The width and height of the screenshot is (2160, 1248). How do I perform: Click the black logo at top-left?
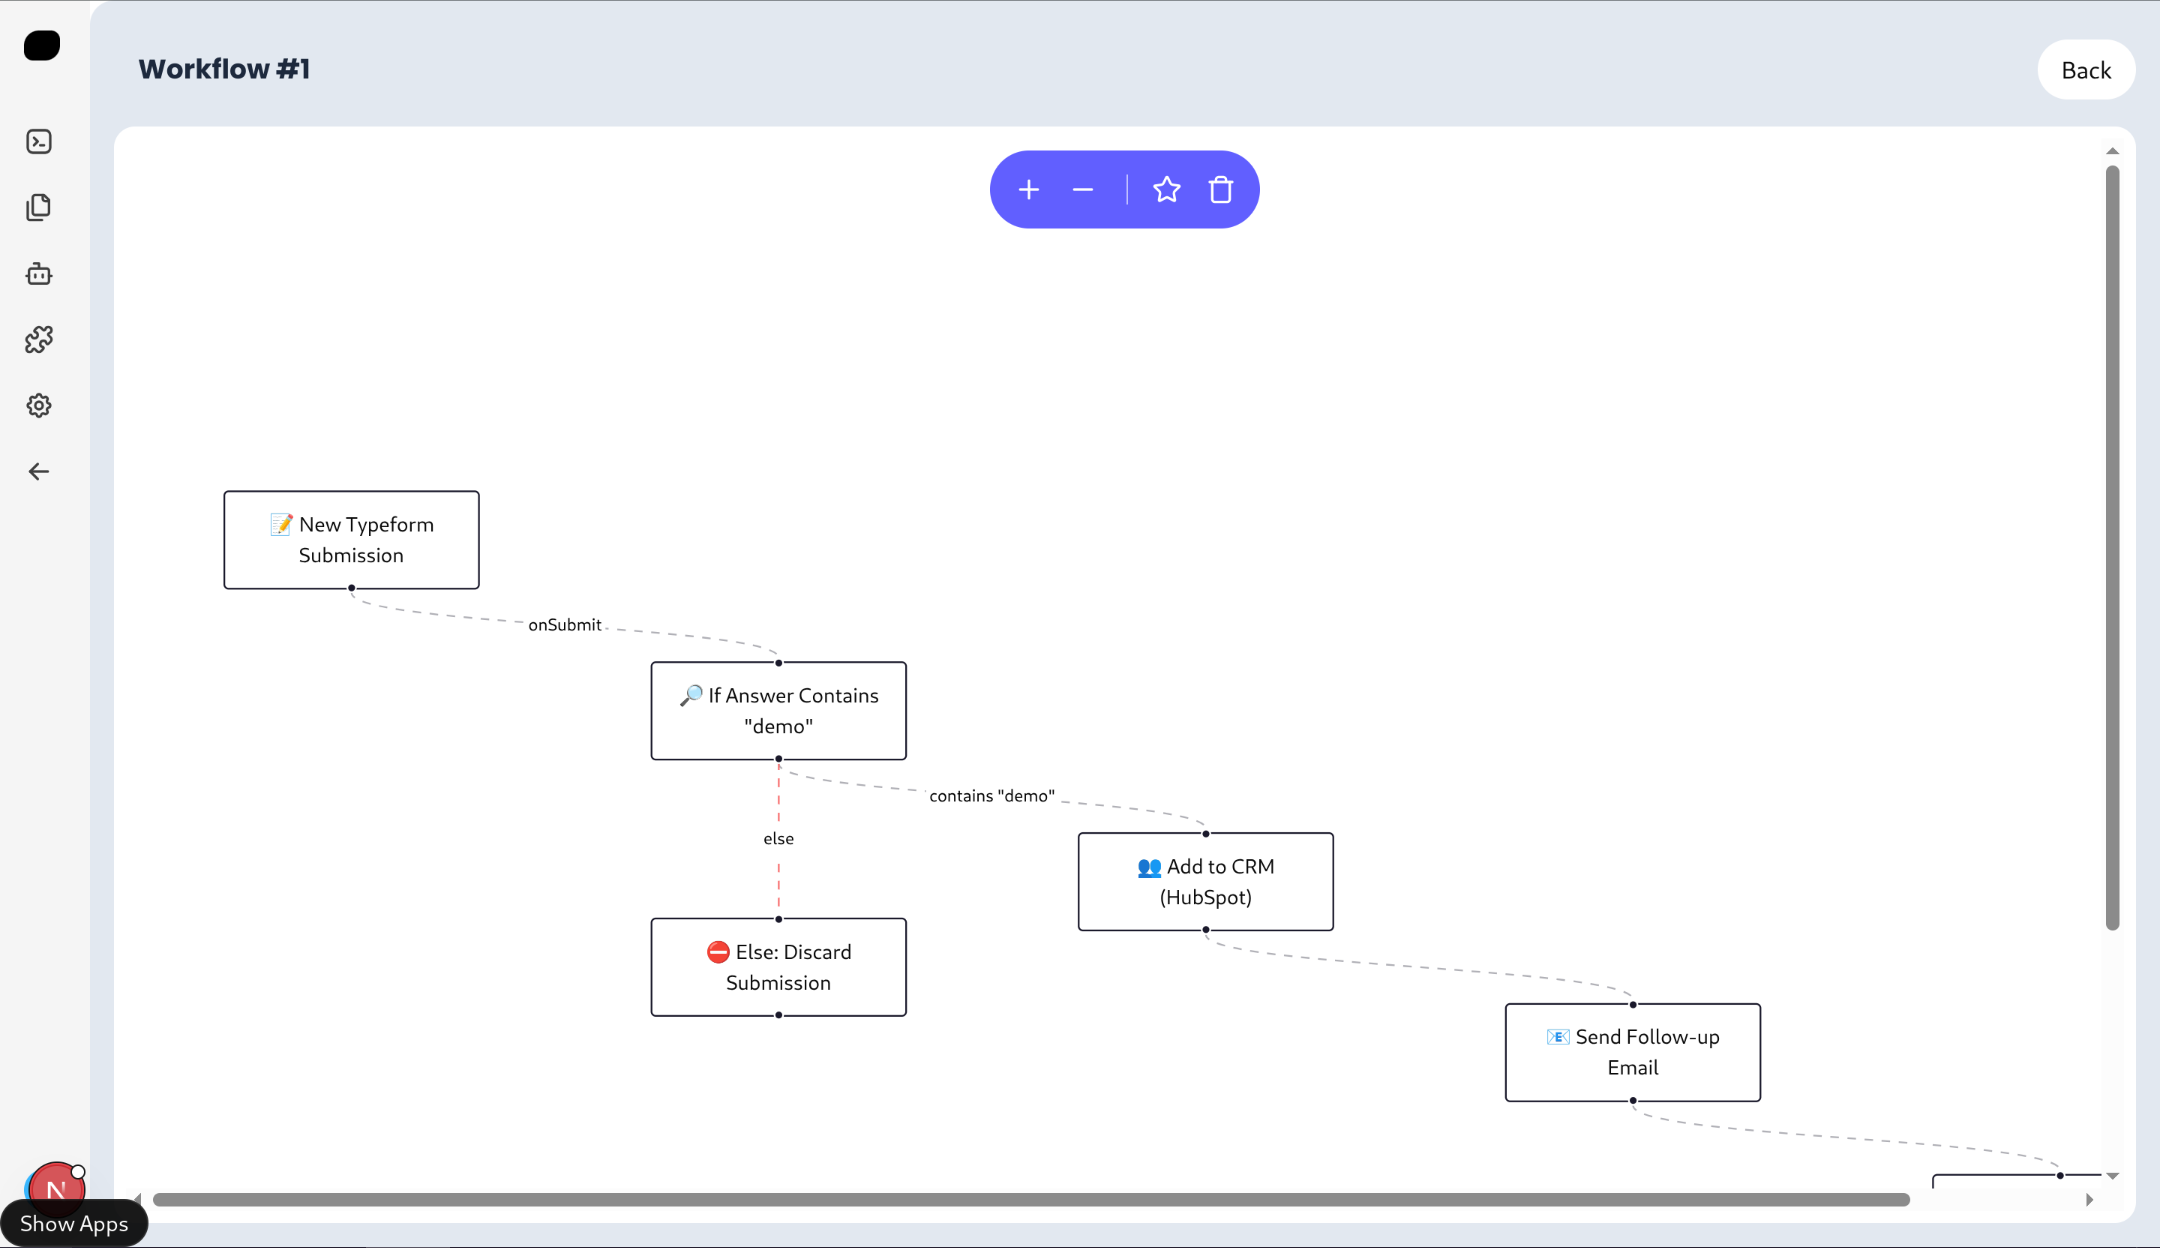point(42,46)
